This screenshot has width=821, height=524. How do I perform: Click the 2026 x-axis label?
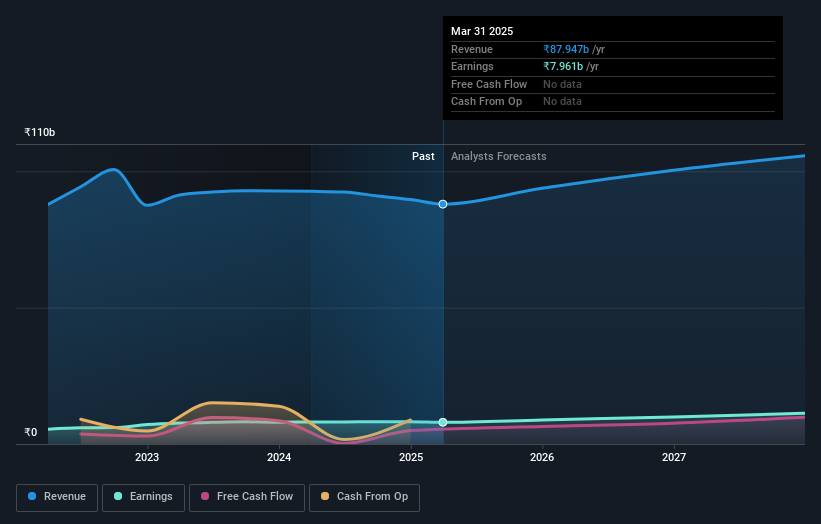point(542,458)
